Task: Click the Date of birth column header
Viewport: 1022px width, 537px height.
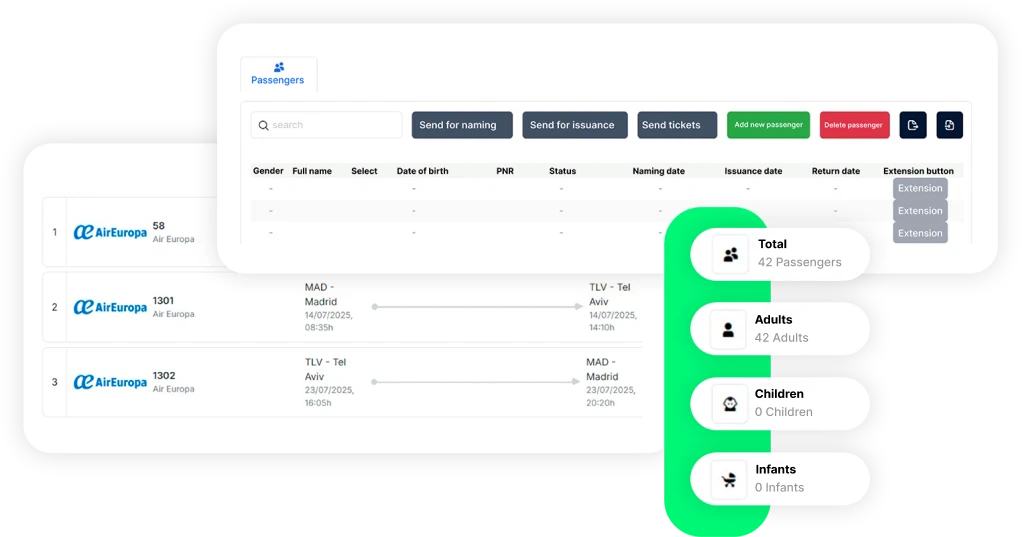Action: click(x=422, y=171)
